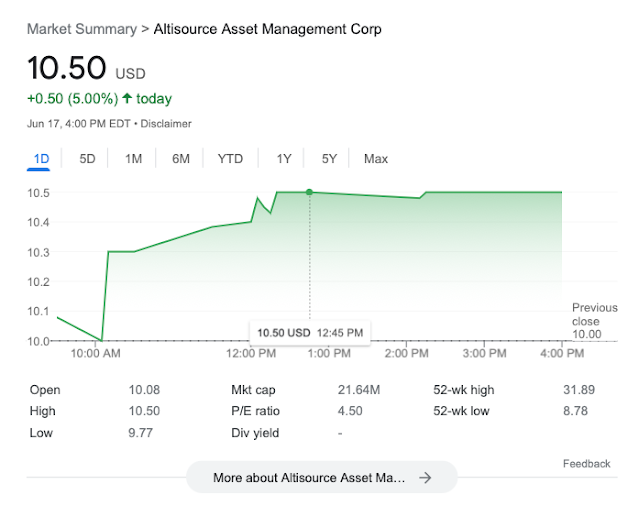Screen dimensions: 639x506
Task: Click the right arrow icon on More about button
Action: (425, 478)
